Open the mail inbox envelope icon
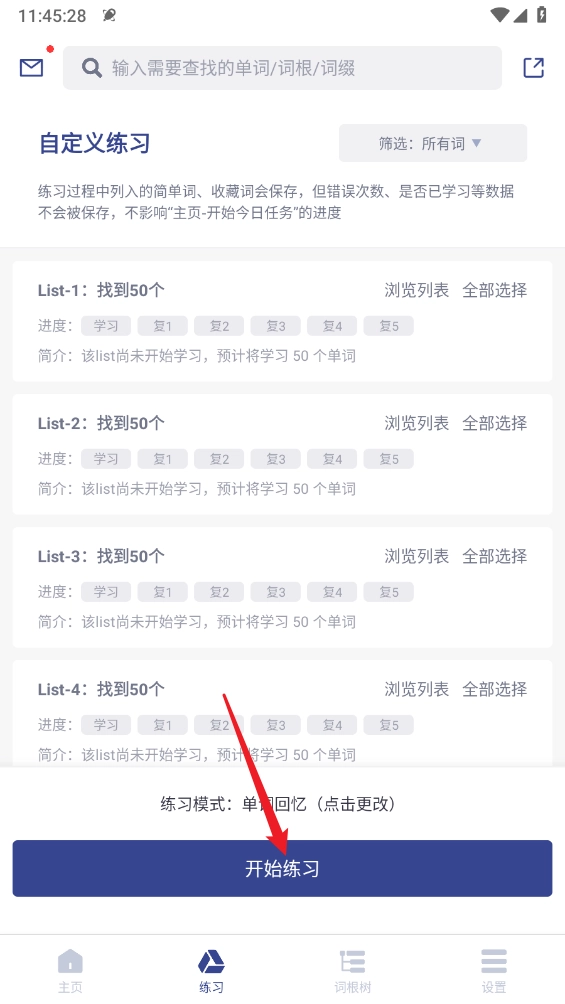Viewport: 565px width, 1004px height. point(31,67)
